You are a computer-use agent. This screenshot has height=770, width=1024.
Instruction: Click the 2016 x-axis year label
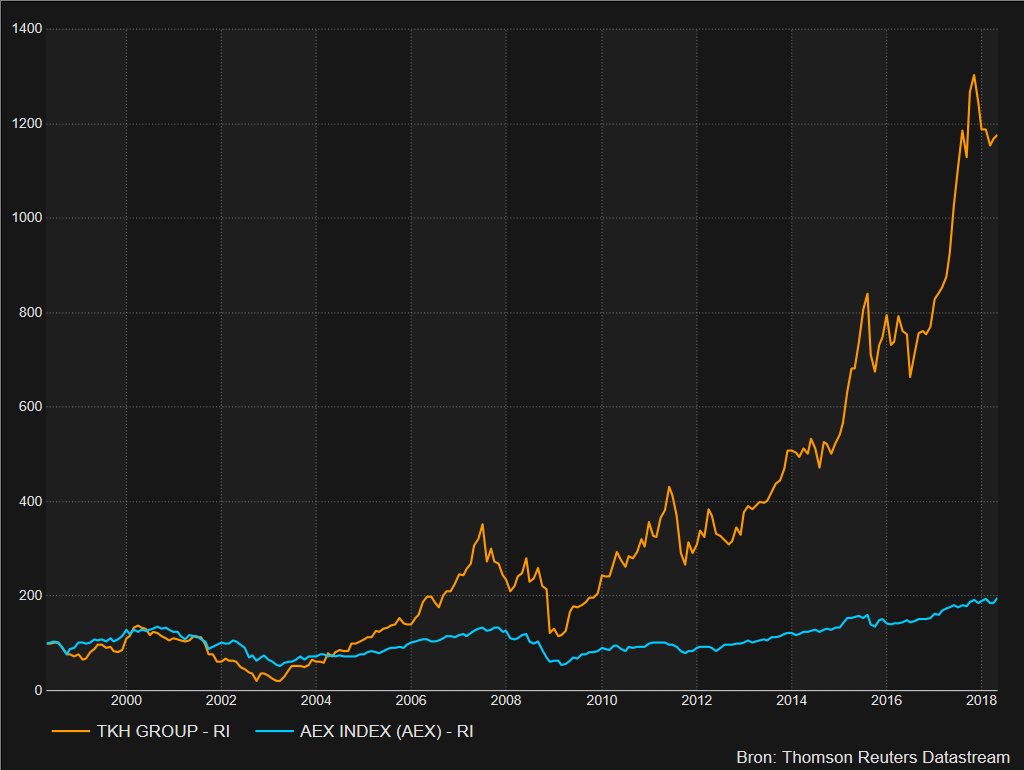[886, 700]
